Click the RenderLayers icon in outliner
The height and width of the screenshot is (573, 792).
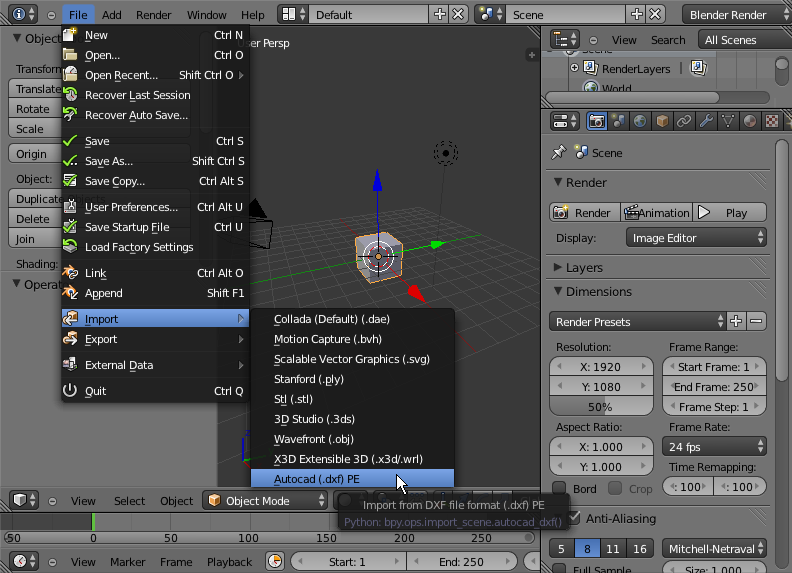coord(591,68)
